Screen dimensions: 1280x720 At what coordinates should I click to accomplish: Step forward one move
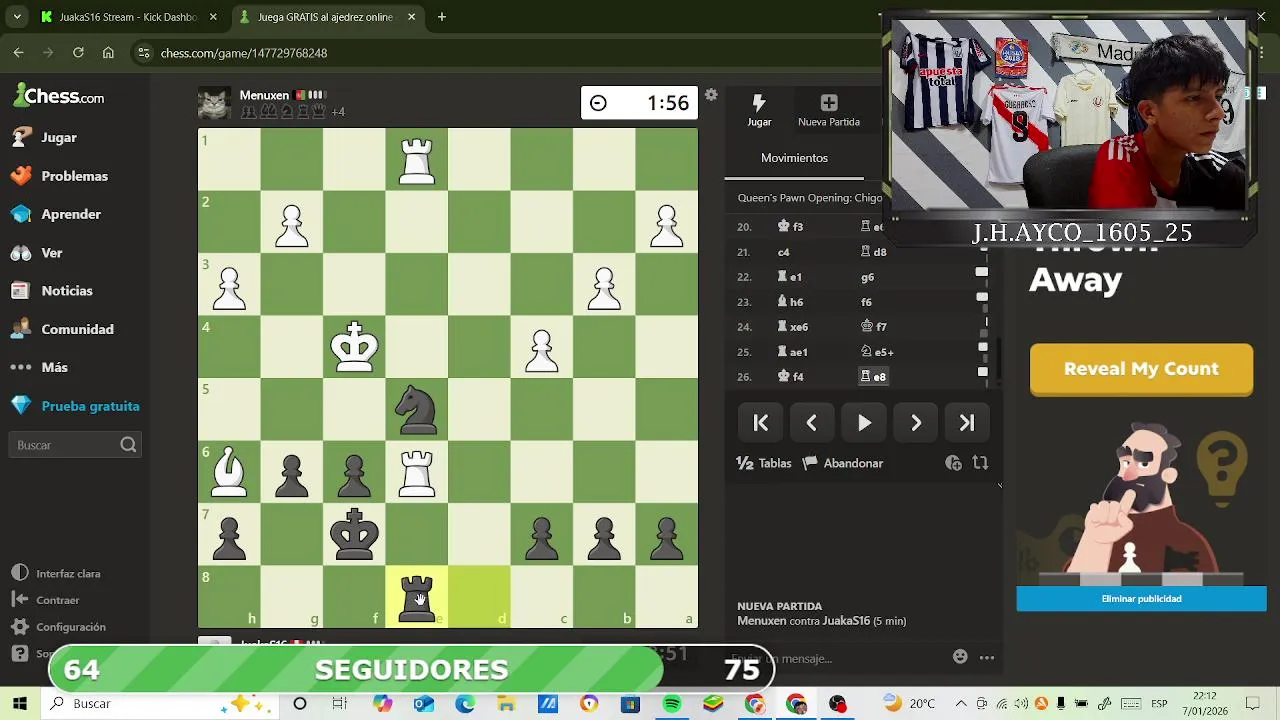click(x=916, y=423)
